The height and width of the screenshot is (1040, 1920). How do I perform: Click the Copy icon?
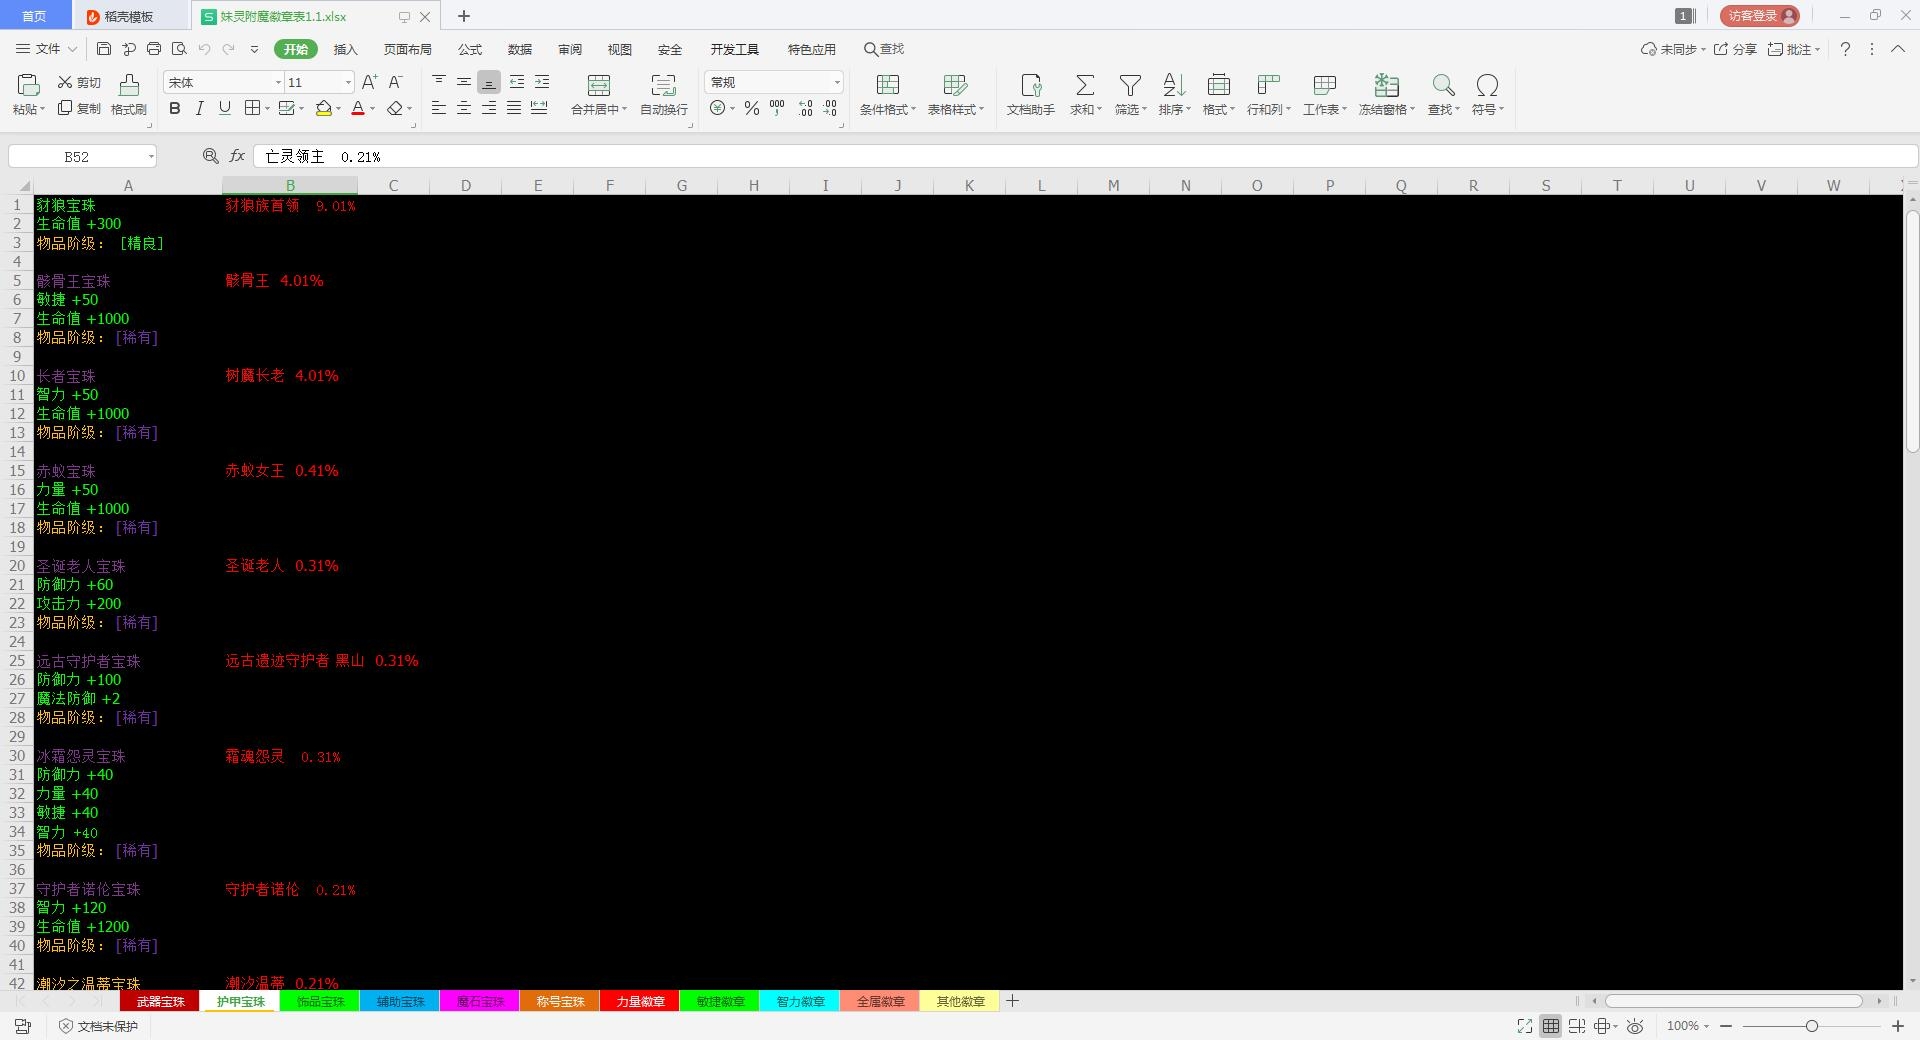(x=65, y=108)
